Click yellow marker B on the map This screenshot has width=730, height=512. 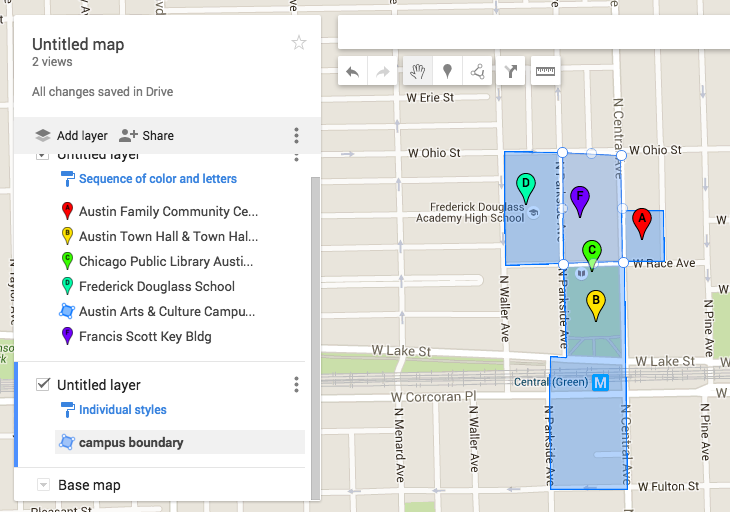point(595,305)
